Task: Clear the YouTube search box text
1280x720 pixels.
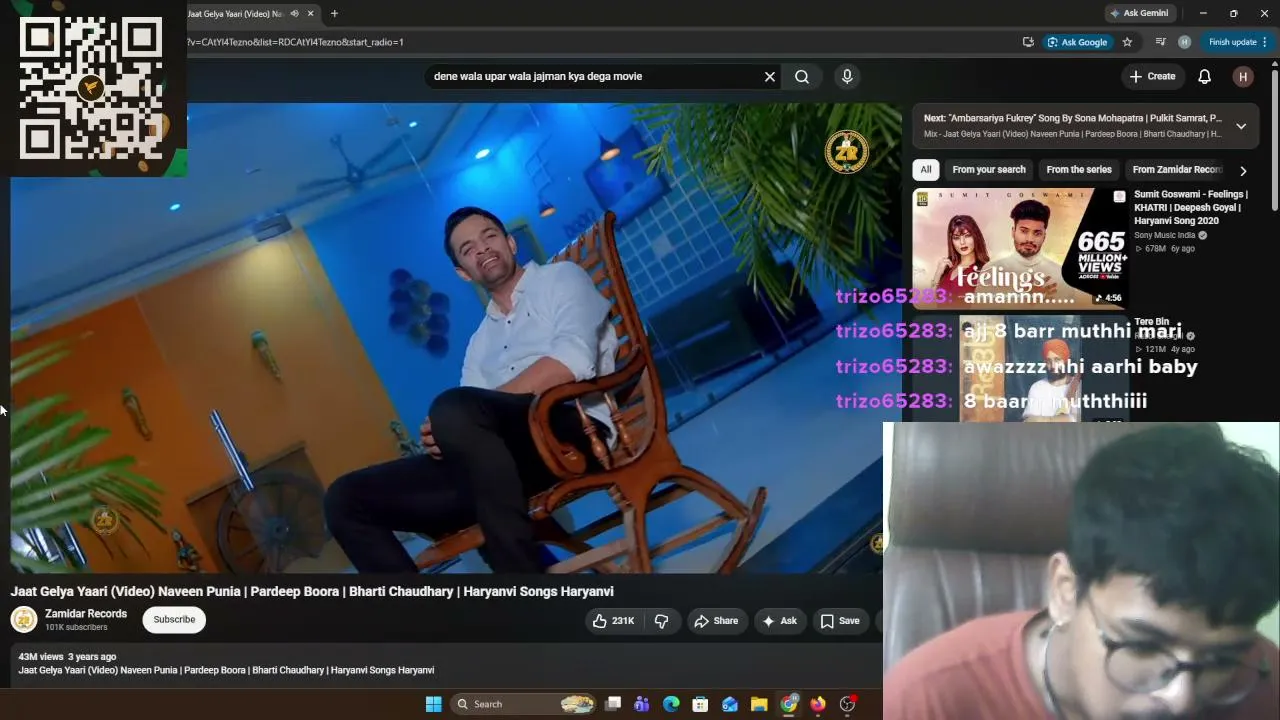Action: click(x=770, y=76)
